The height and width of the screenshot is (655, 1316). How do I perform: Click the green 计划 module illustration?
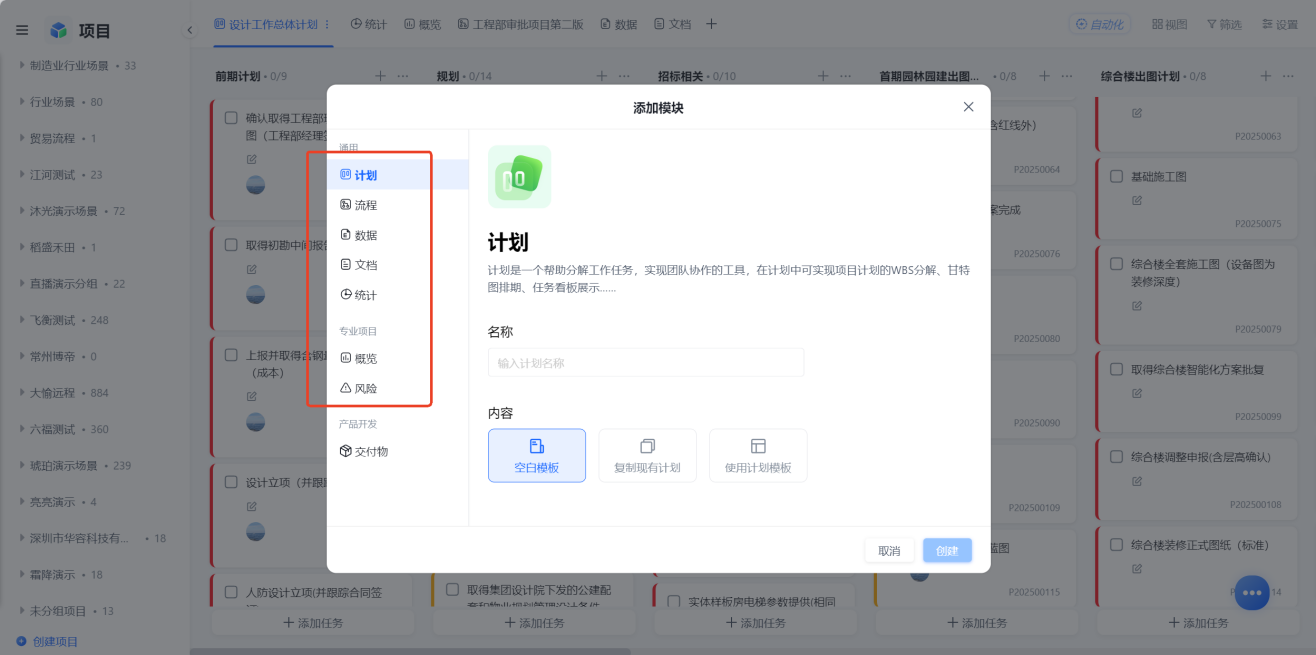coord(519,177)
